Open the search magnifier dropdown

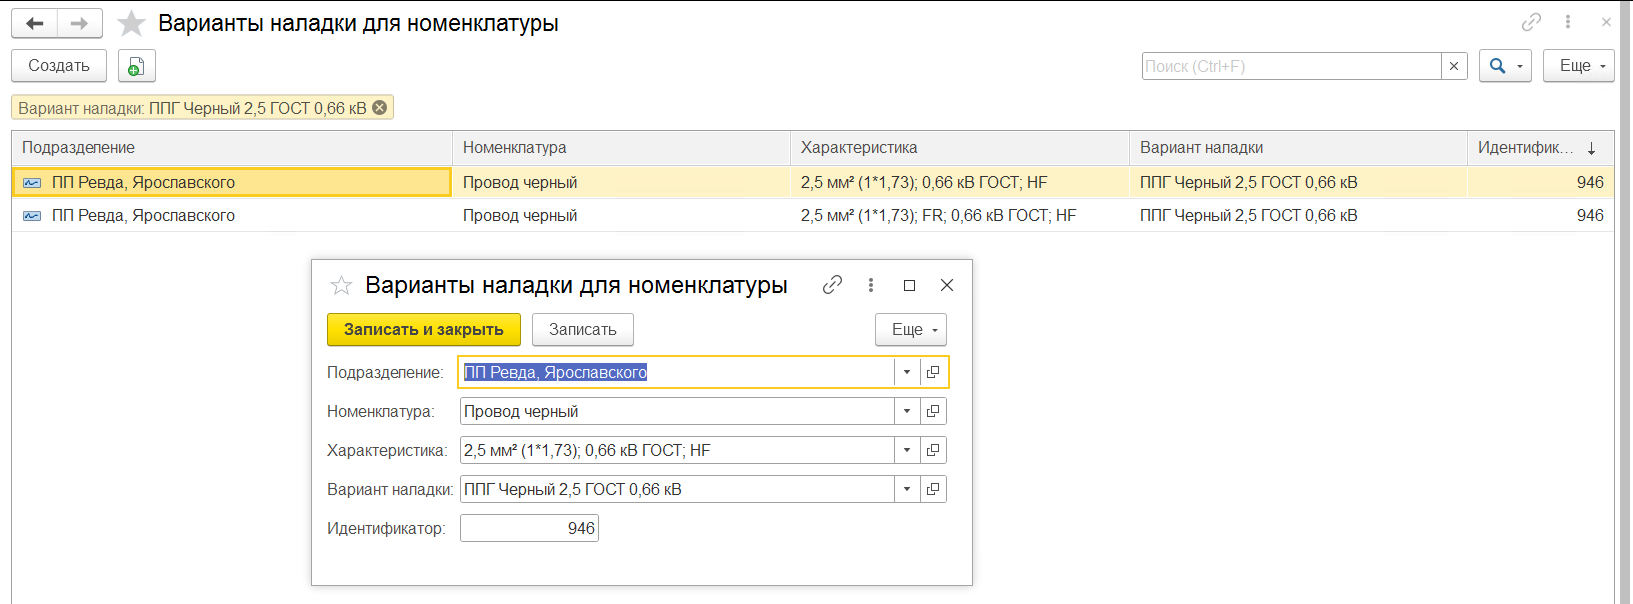pos(1505,66)
